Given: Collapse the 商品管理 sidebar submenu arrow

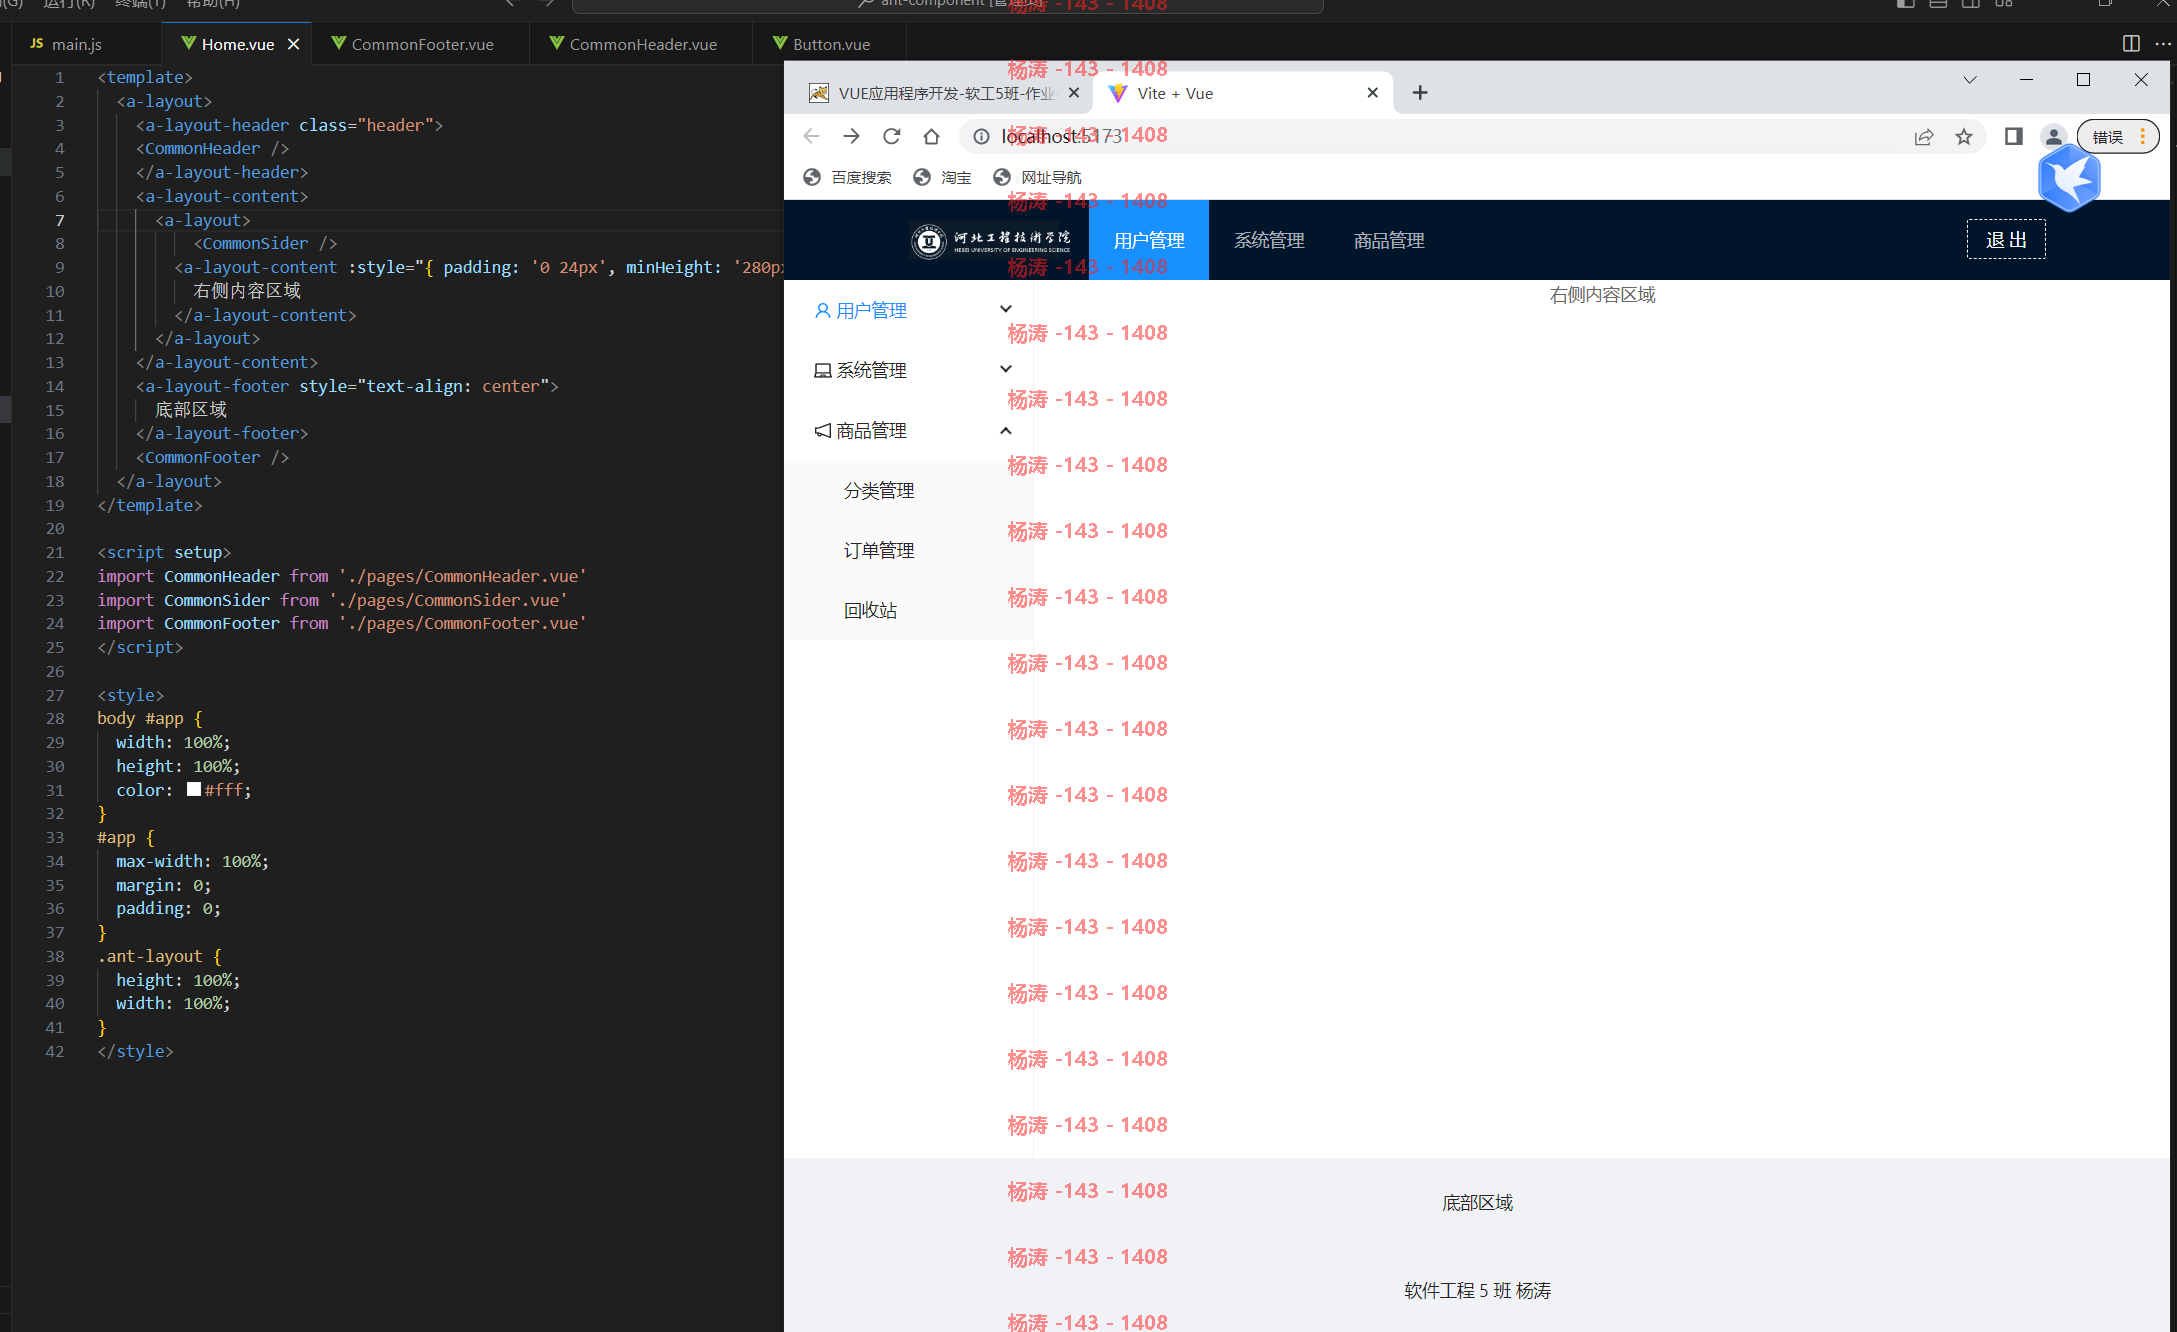Looking at the screenshot, I should pos(1006,431).
